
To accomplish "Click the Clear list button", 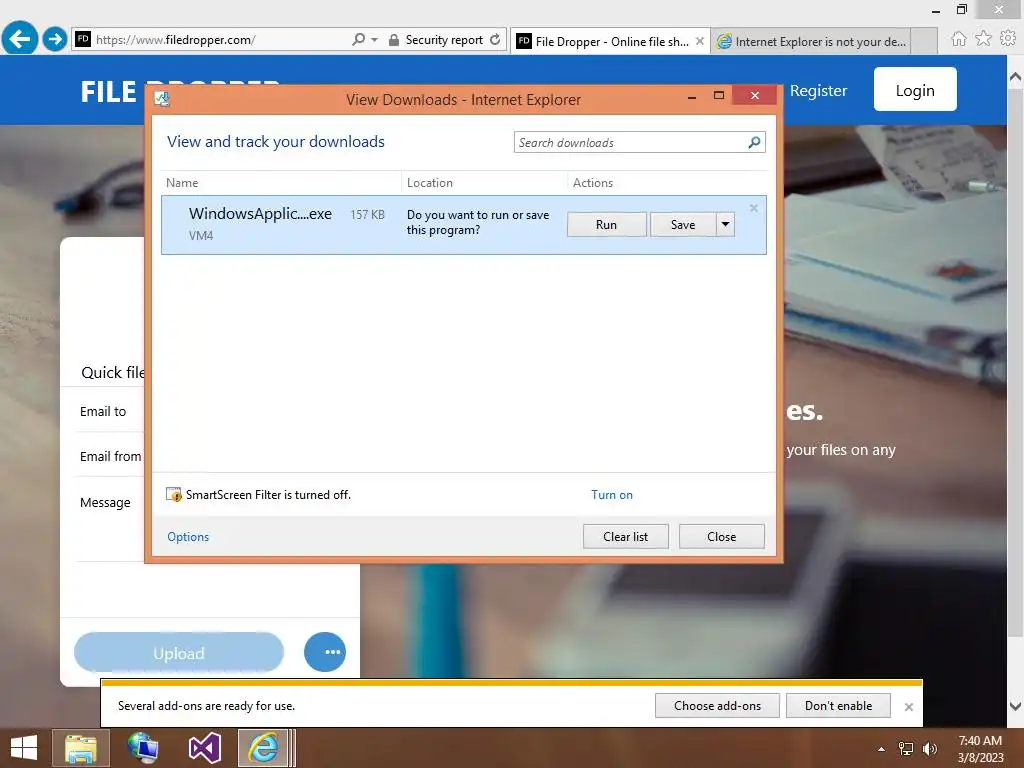I will pos(626,537).
